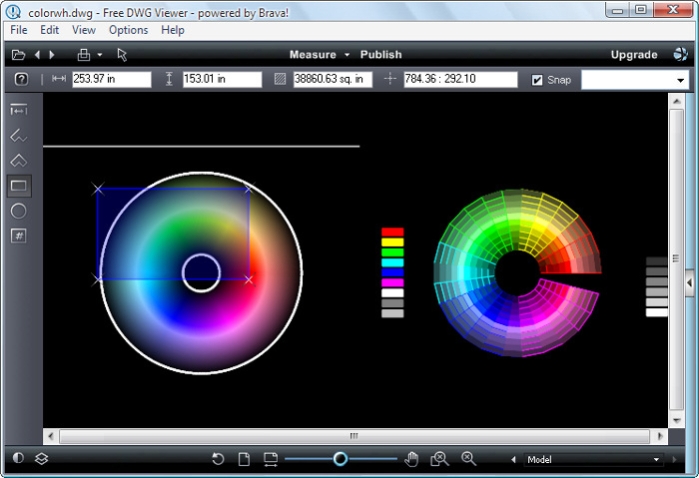
Task: Go to next page arrow
Action: coord(52,55)
